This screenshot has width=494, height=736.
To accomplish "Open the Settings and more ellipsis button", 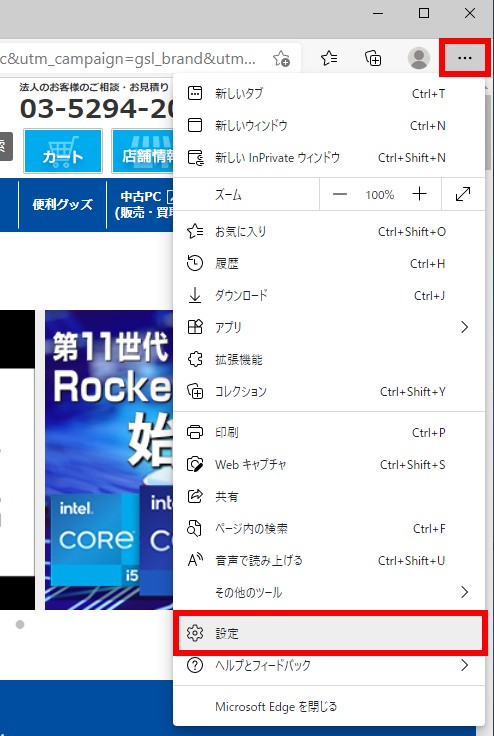I will tap(464, 58).
